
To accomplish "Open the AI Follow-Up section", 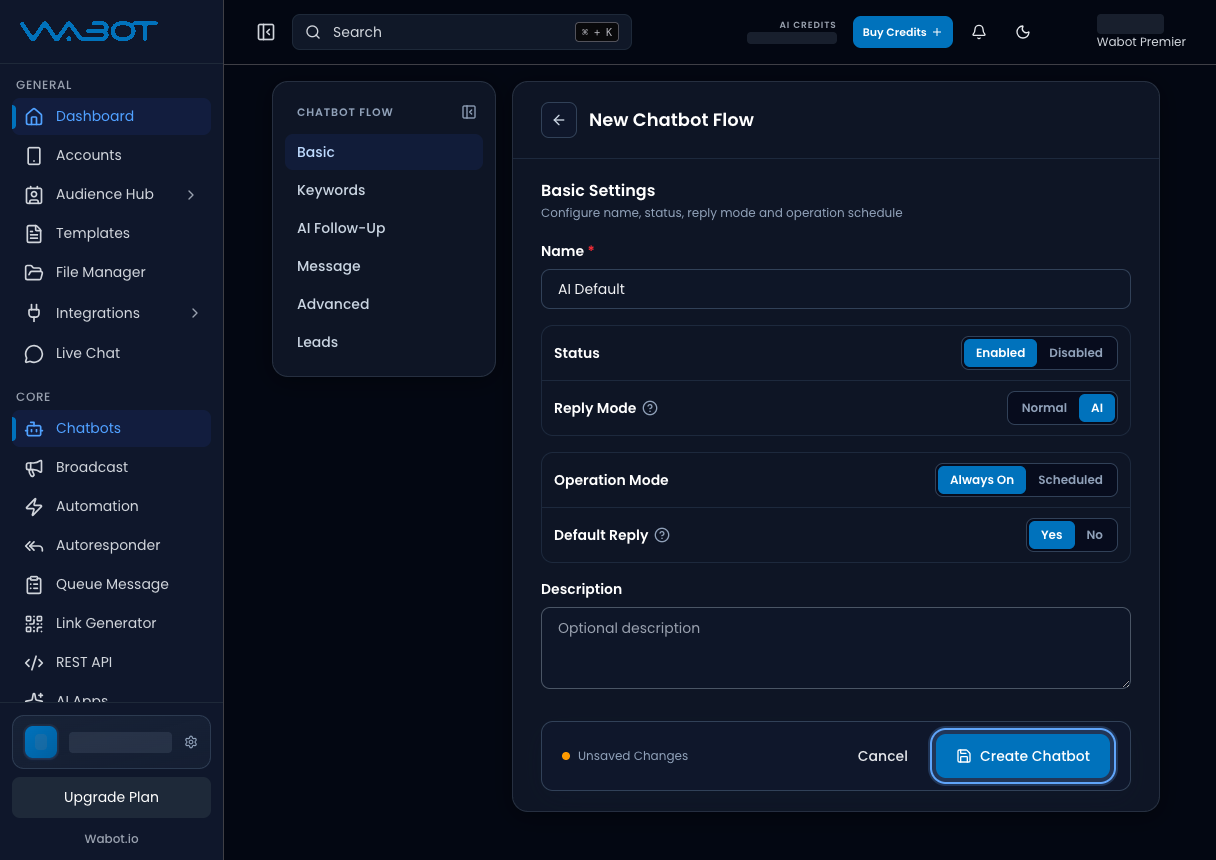I will pos(384,228).
